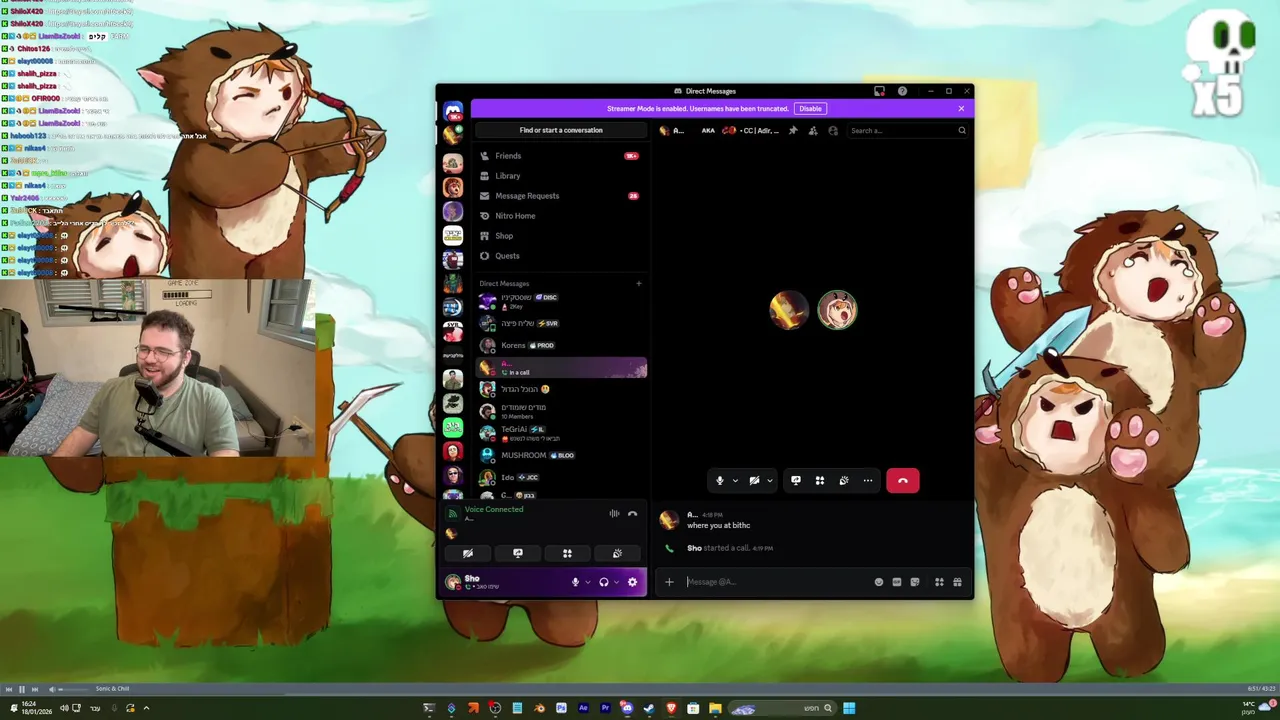Screen dimensions: 1280x720
Task: Expand camera options in call
Action: [x=769, y=481]
